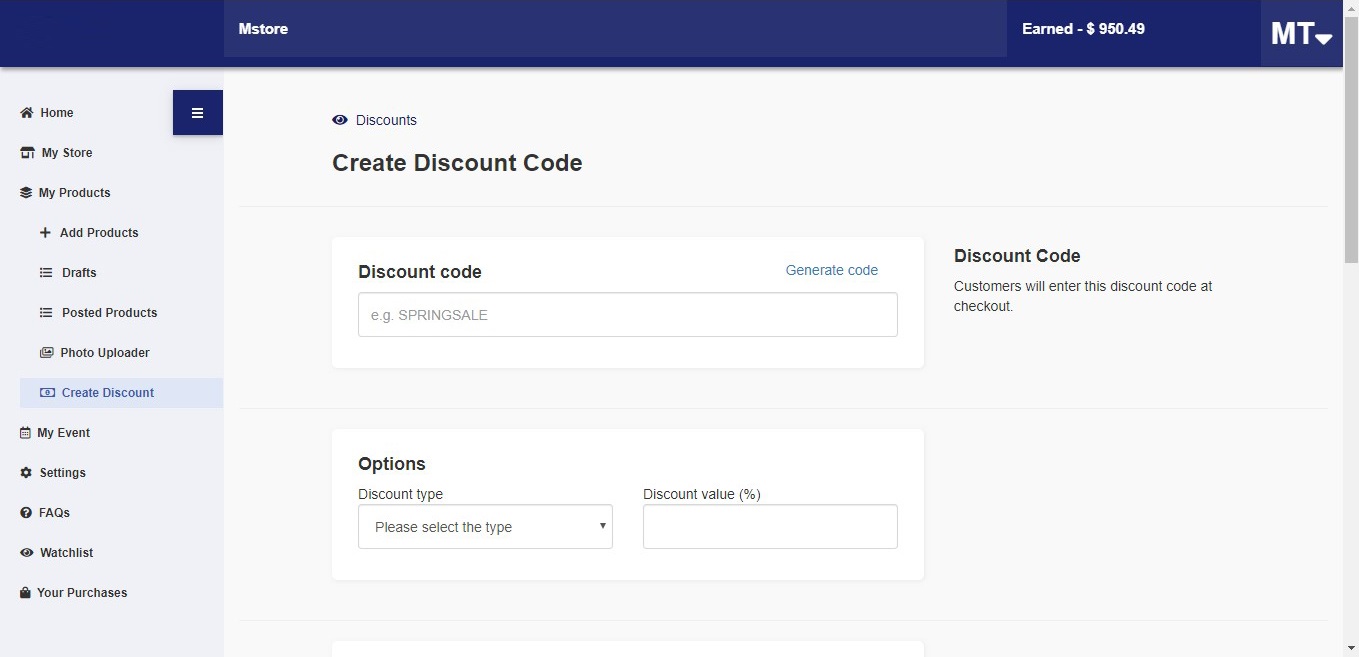Click the Your Purchases bag icon
The width and height of the screenshot is (1359, 657).
25,593
